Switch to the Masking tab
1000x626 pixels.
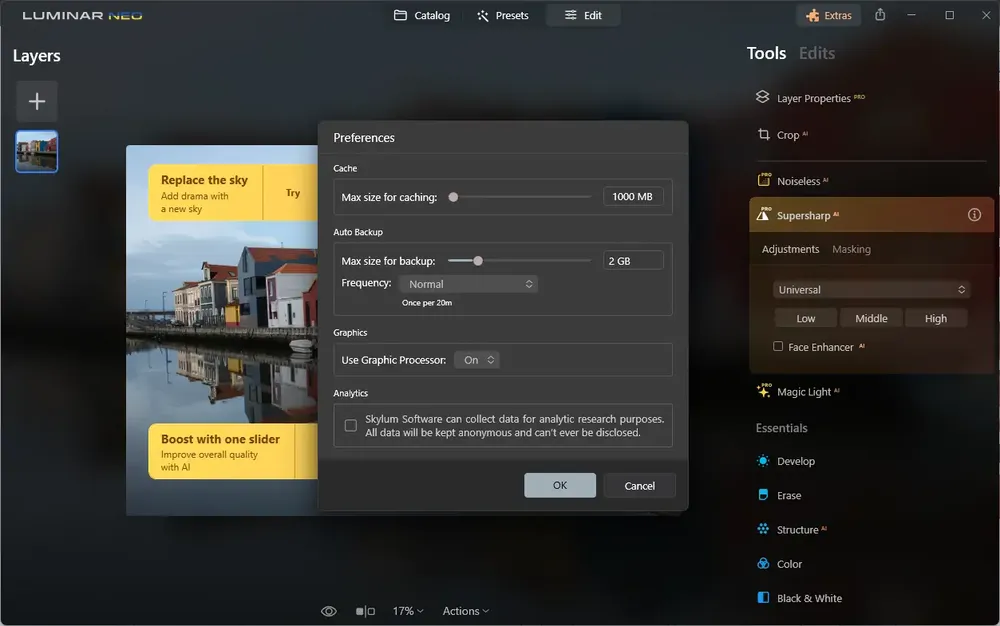click(x=851, y=249)
